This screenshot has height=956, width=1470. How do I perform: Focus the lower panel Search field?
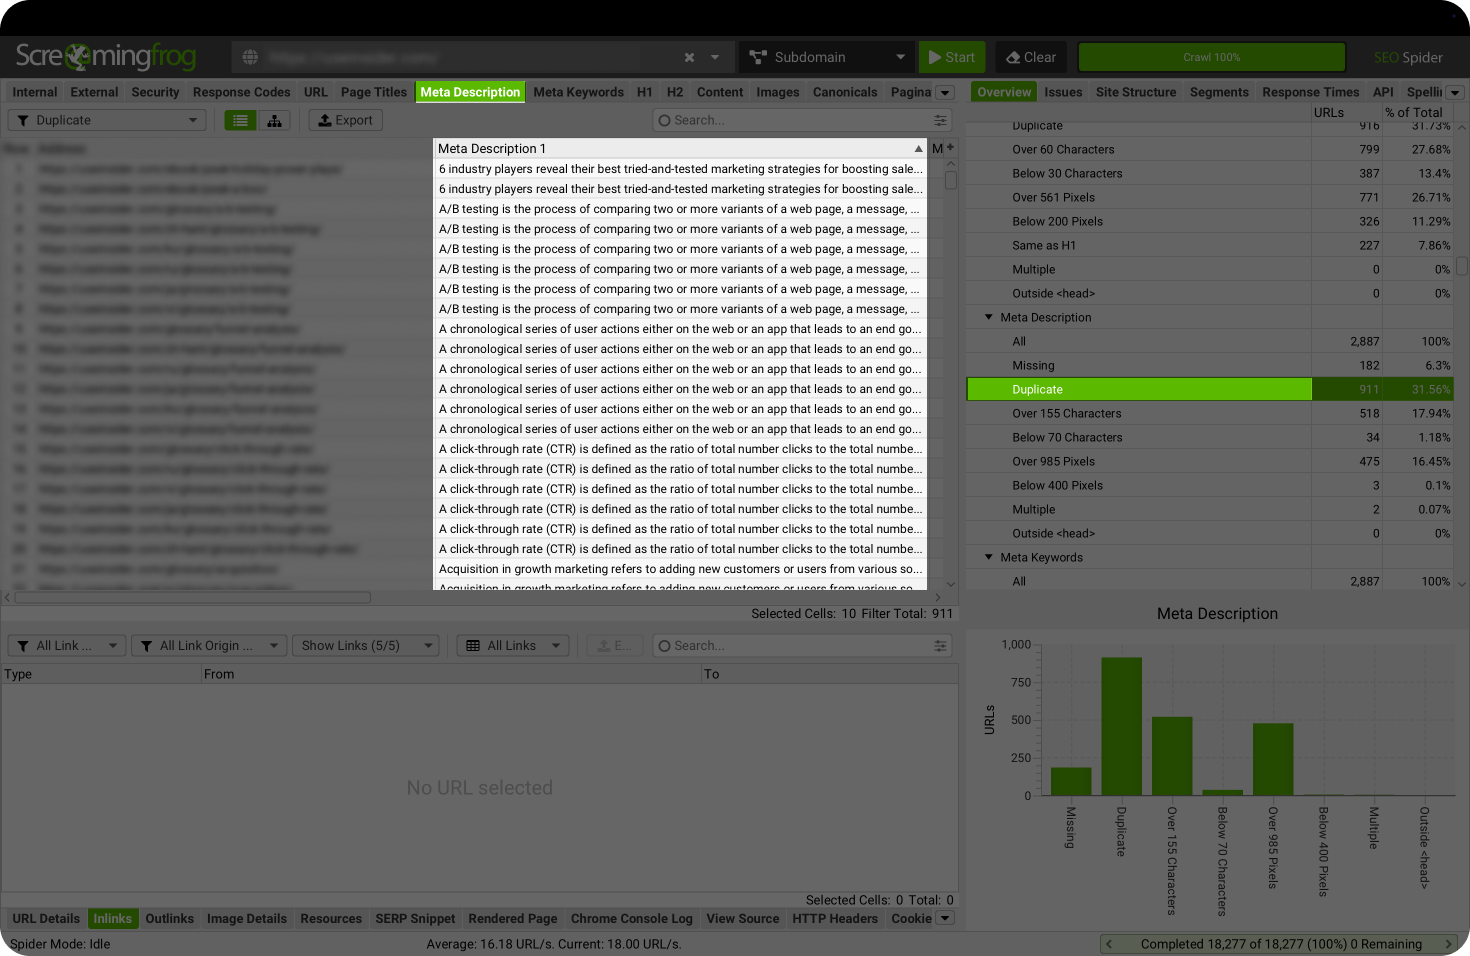(x=801, y=646)
